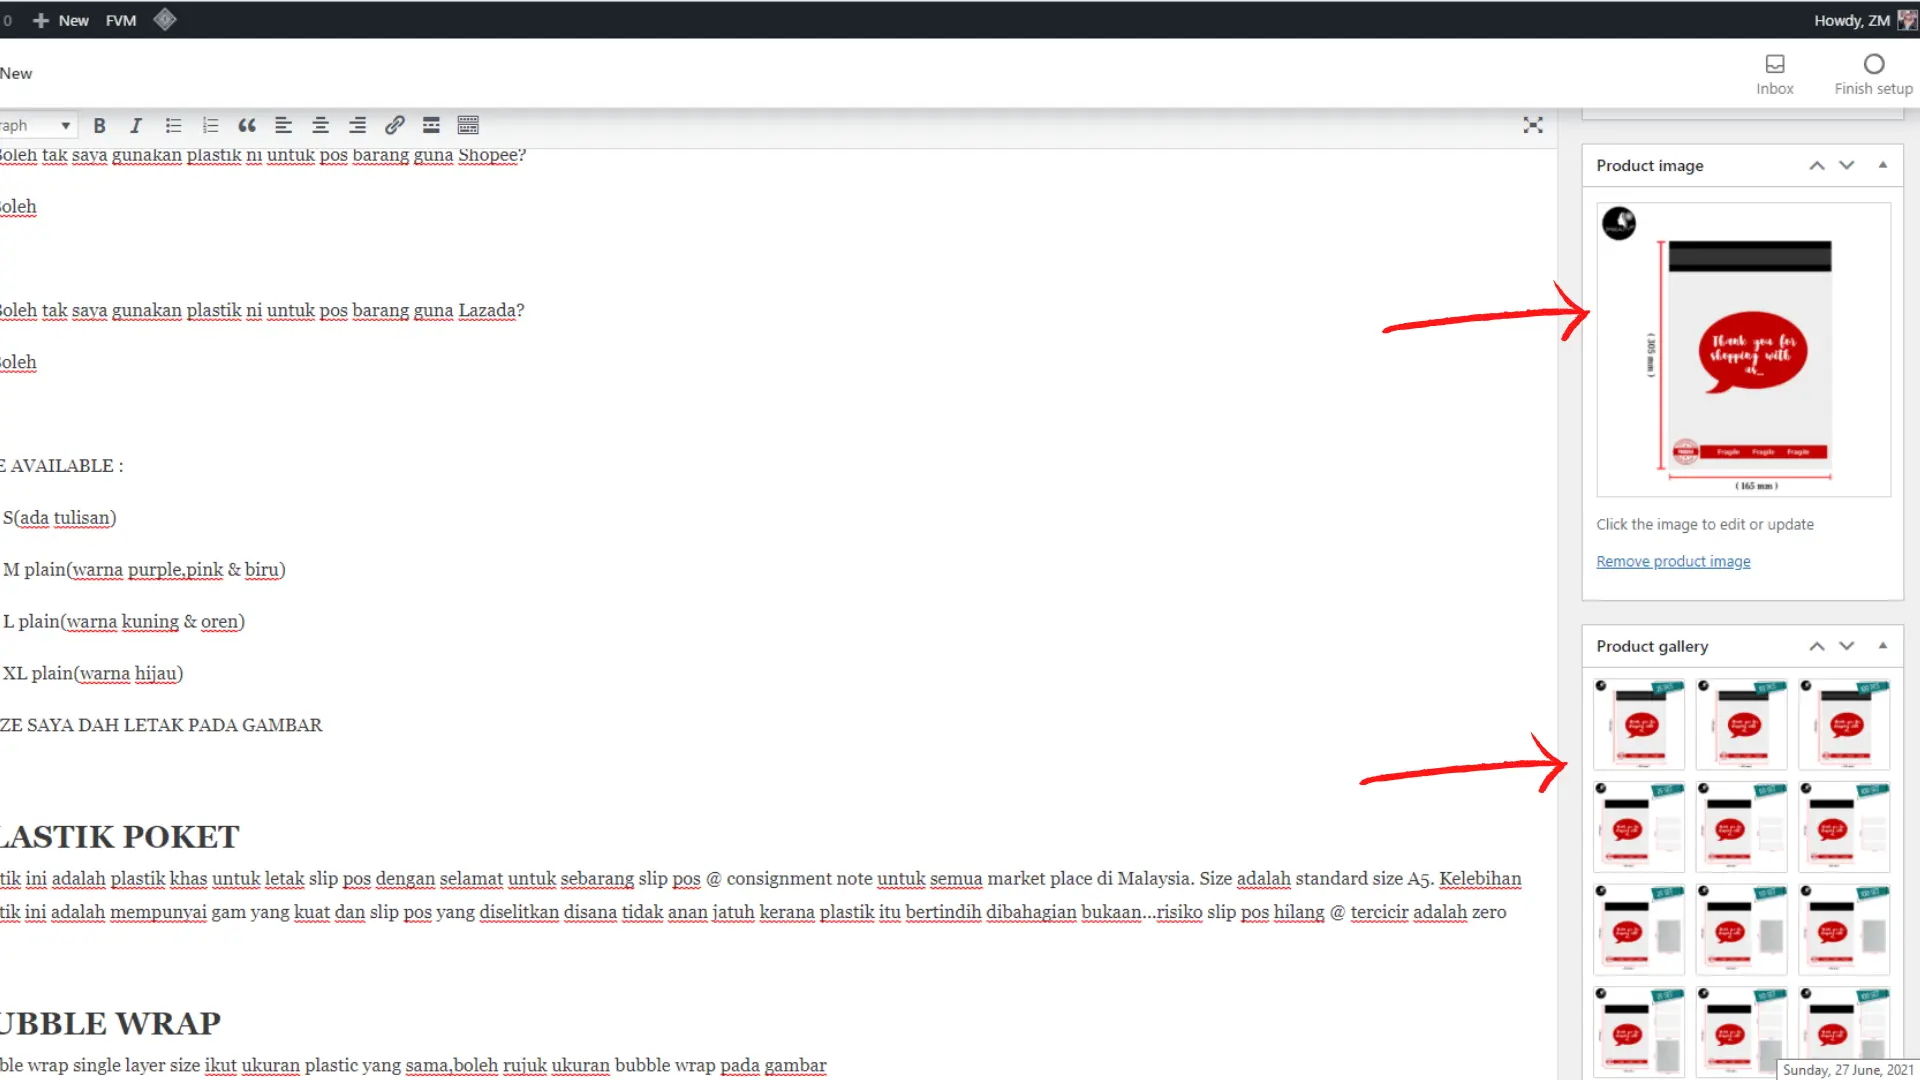Viewport: 1920px width, 1080px height.
Task: Click the question mentioning Lazada
Action: pyautogui.click(x=262, y=310)
